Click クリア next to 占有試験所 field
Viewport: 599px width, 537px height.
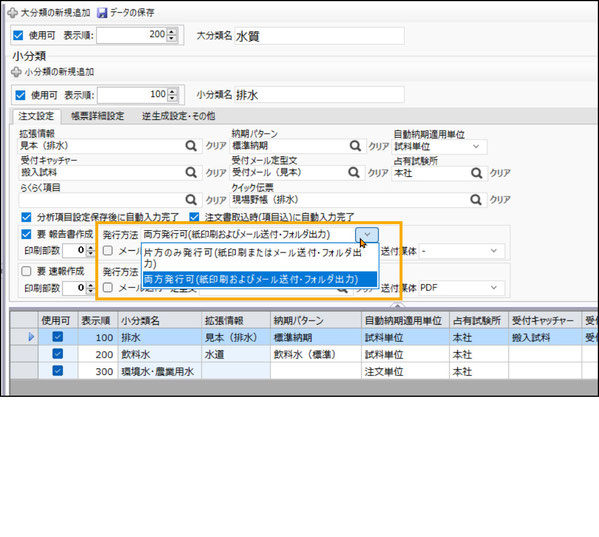(x=500, y=173)
